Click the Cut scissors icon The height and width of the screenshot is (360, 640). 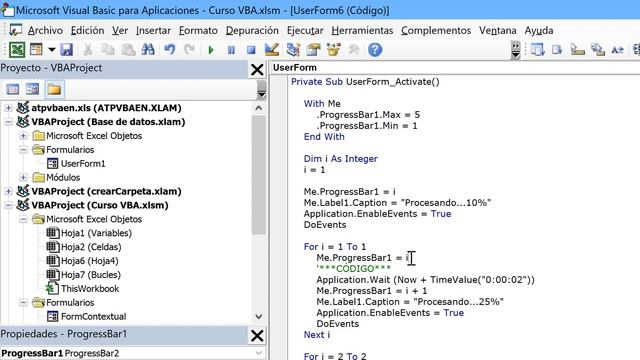(x=87, y=50)
